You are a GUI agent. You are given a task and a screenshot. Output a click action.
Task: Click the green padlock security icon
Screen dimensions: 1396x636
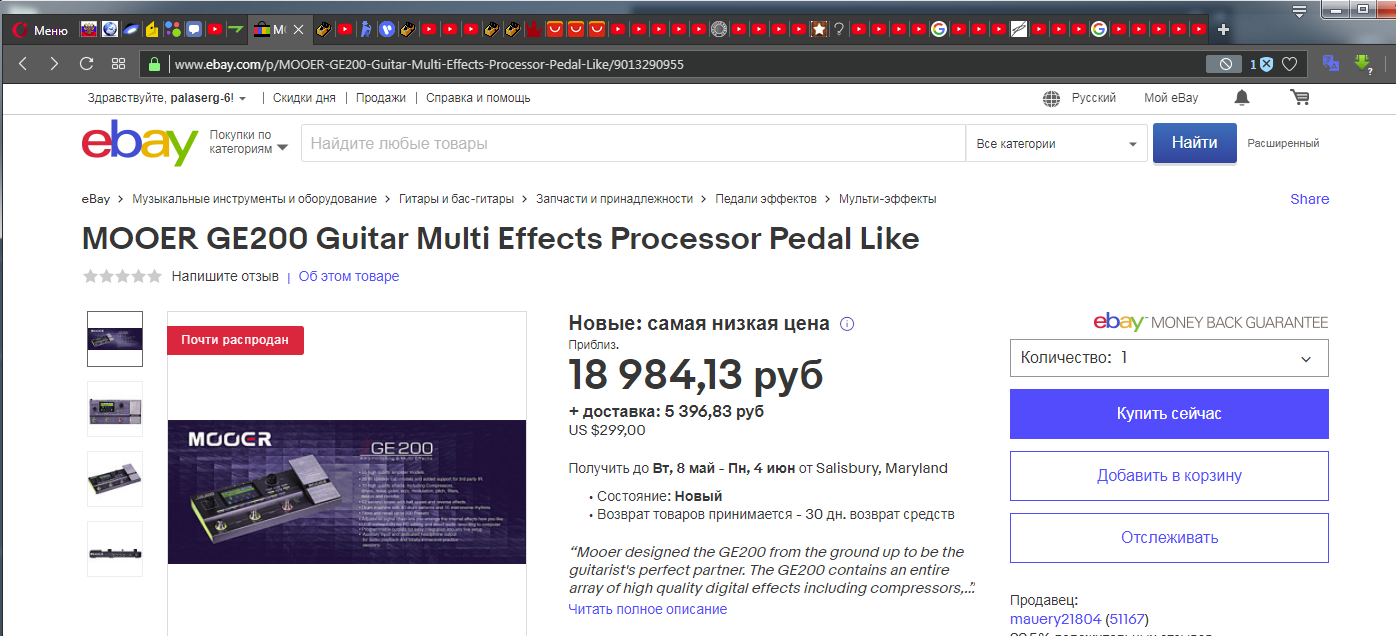(154, 64)
